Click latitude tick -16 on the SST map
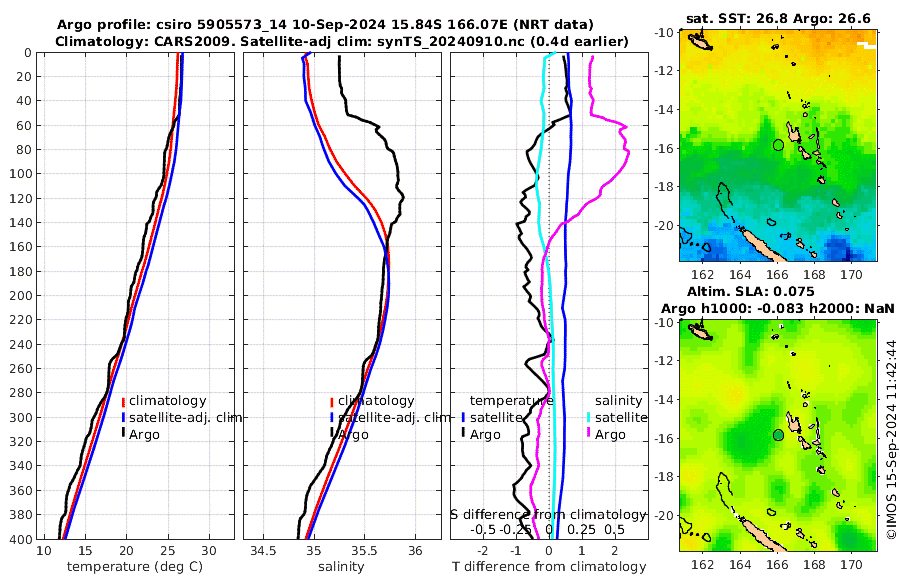Image resolution: width=900 pixels, height=580 pixels. coord(665,148)
